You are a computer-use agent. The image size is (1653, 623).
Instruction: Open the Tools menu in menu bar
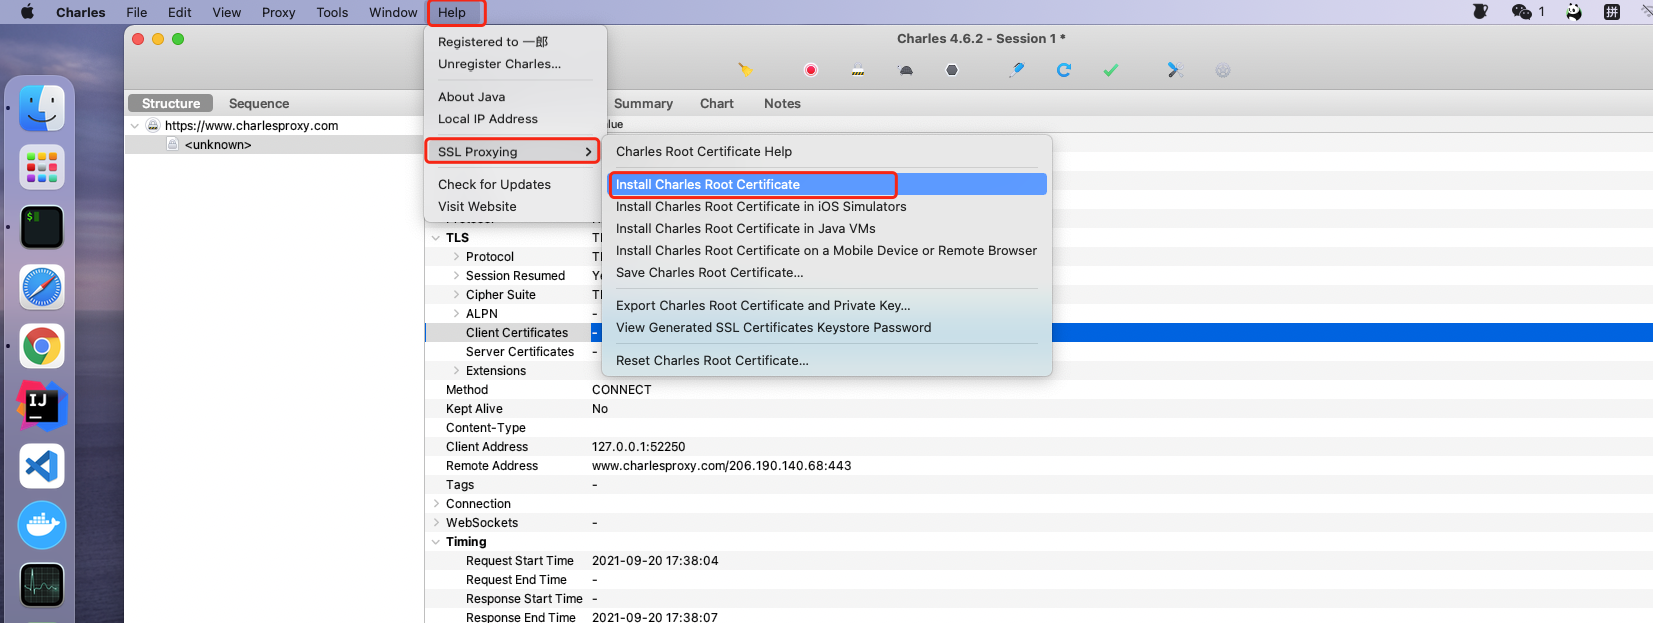click(x=332, y=12)
